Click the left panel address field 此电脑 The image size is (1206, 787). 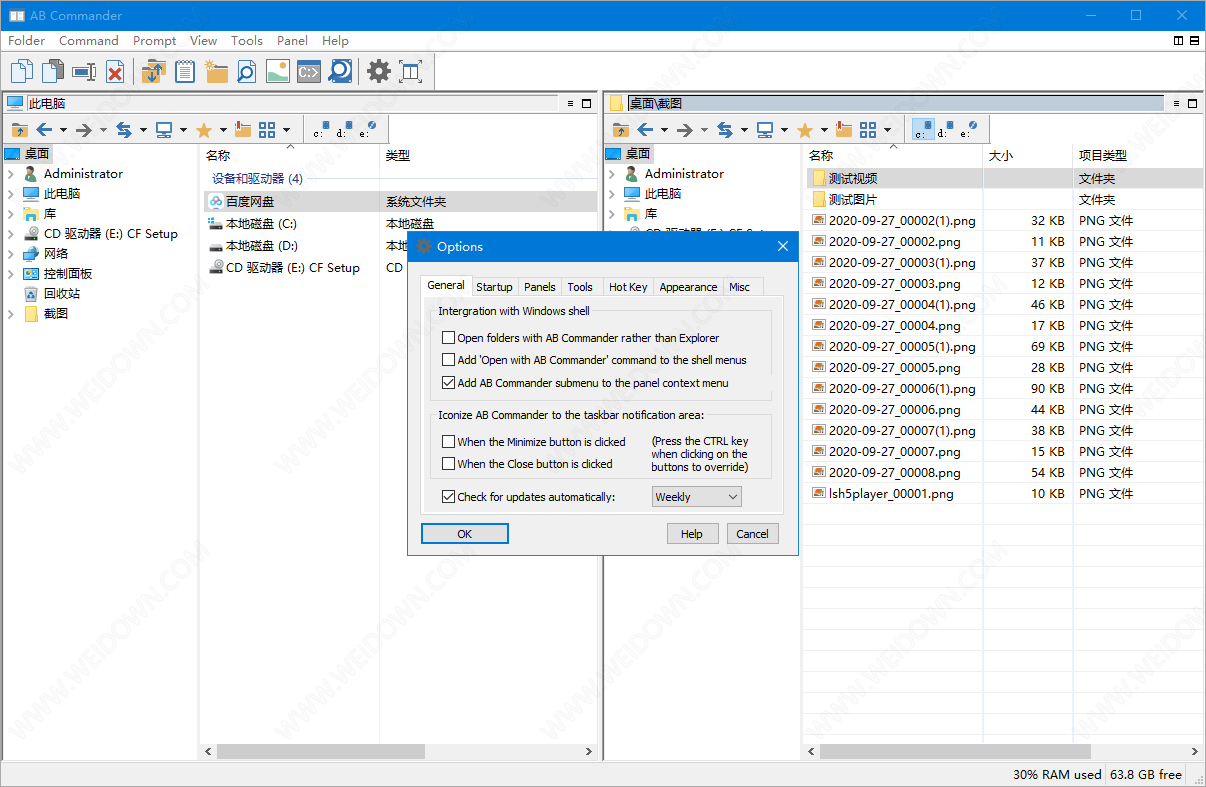pos(292,103)
